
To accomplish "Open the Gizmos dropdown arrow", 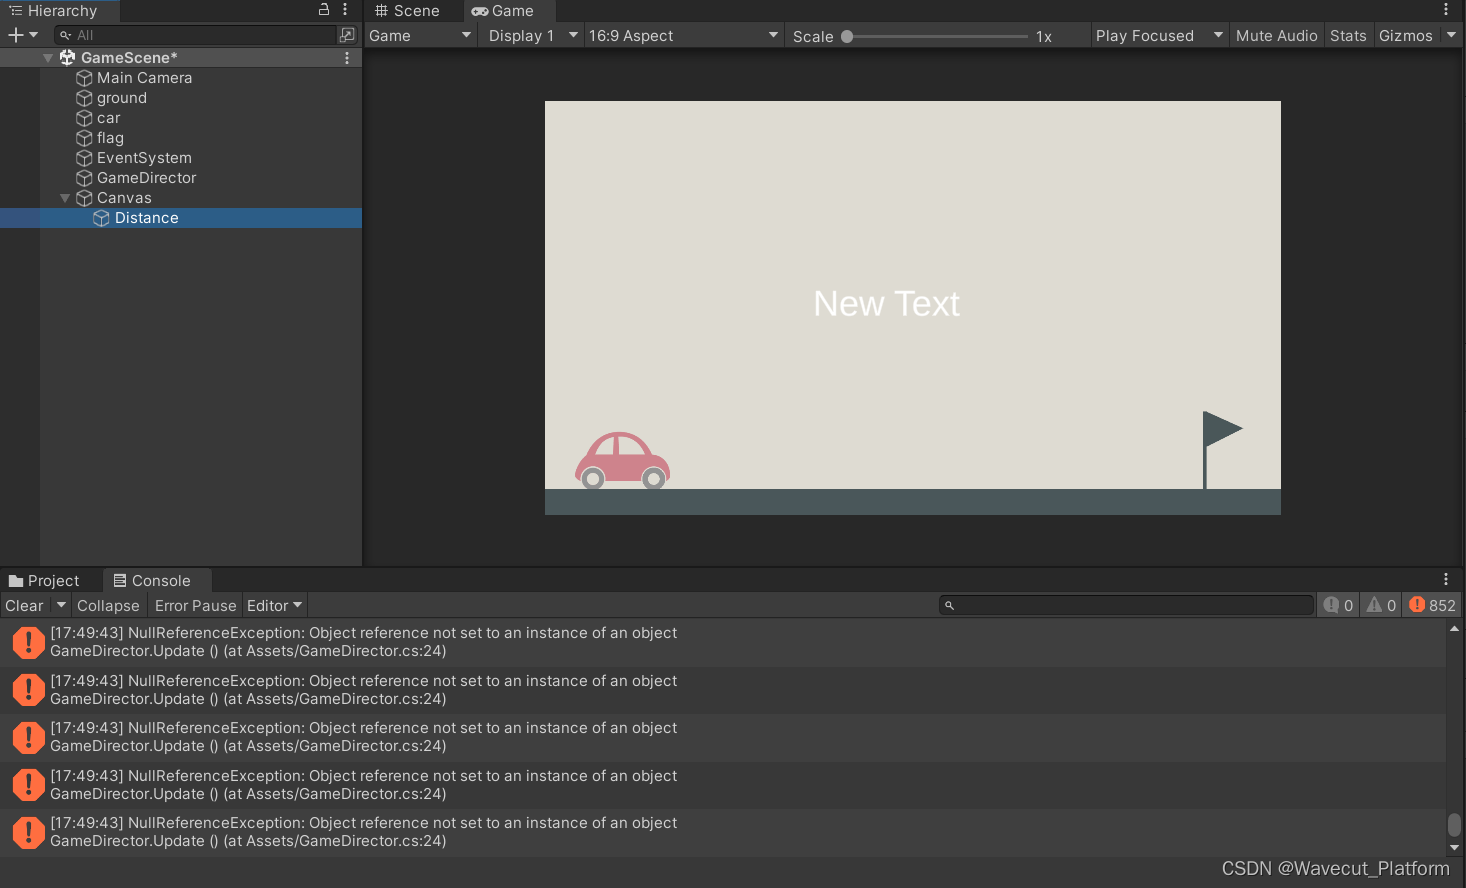I will (1451, 36).
